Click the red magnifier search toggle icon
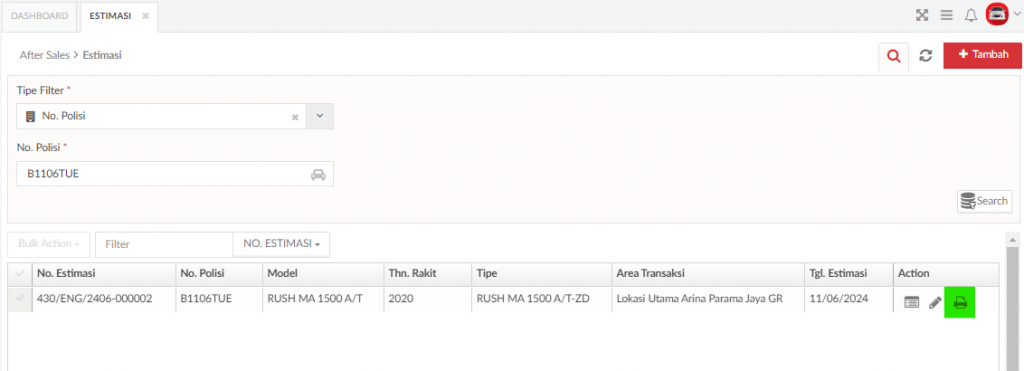1024x371 pixels. click(893, 56)
